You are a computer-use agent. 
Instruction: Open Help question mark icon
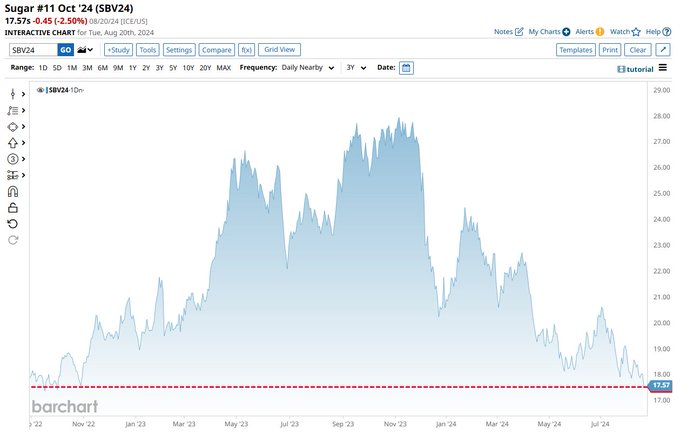tap(667, 32)
